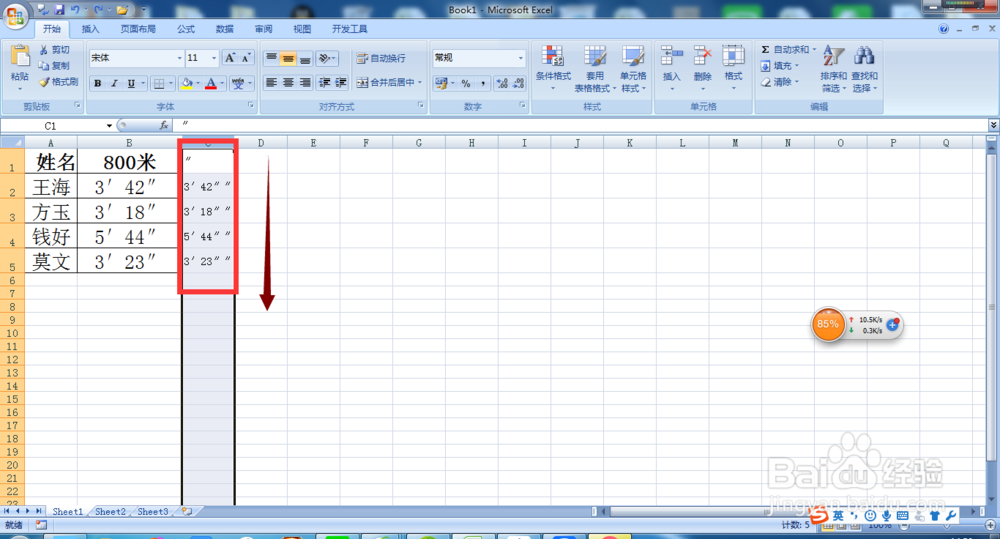
Task: Open the 格式 cells format menu
Action: 733,68
